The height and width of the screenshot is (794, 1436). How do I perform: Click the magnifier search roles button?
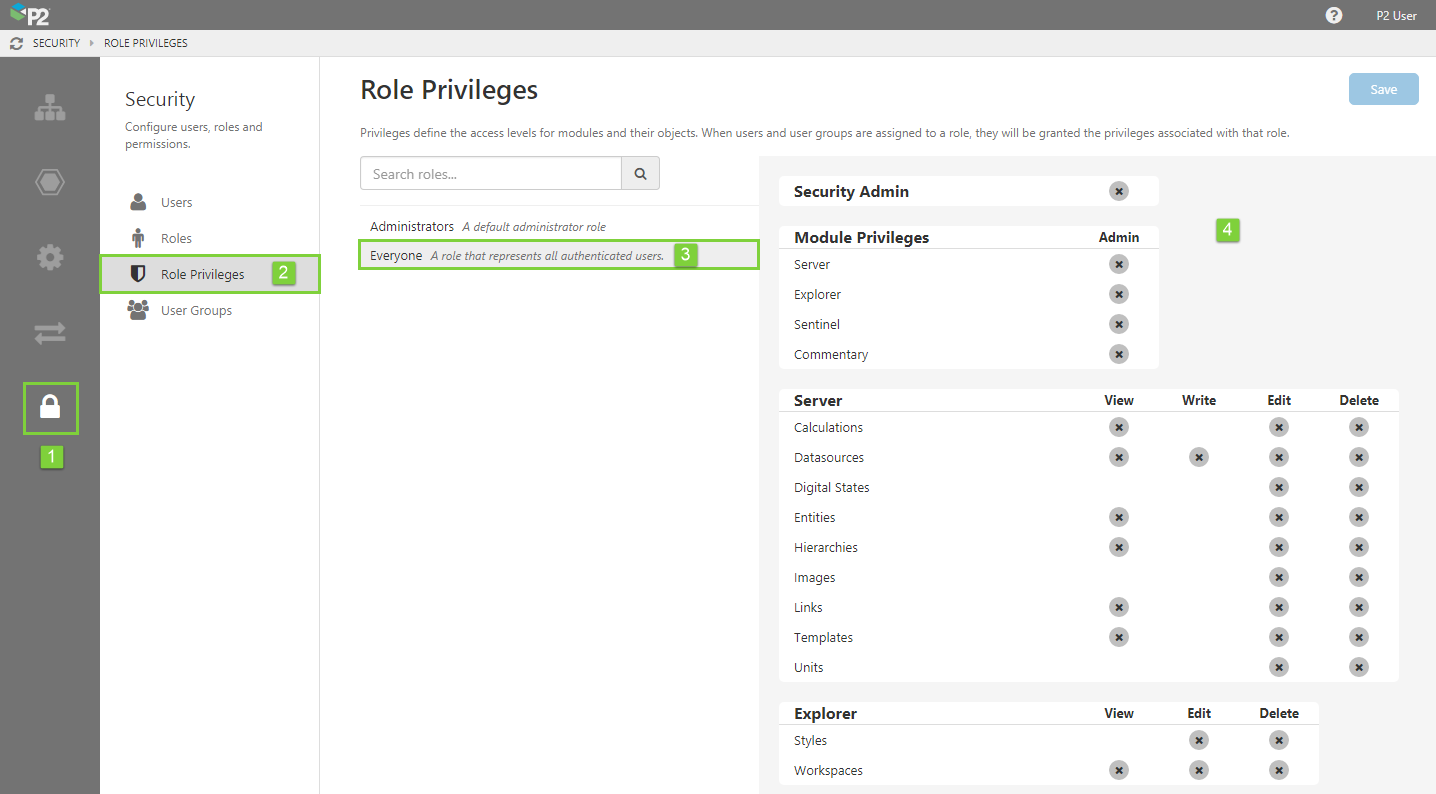640,174
